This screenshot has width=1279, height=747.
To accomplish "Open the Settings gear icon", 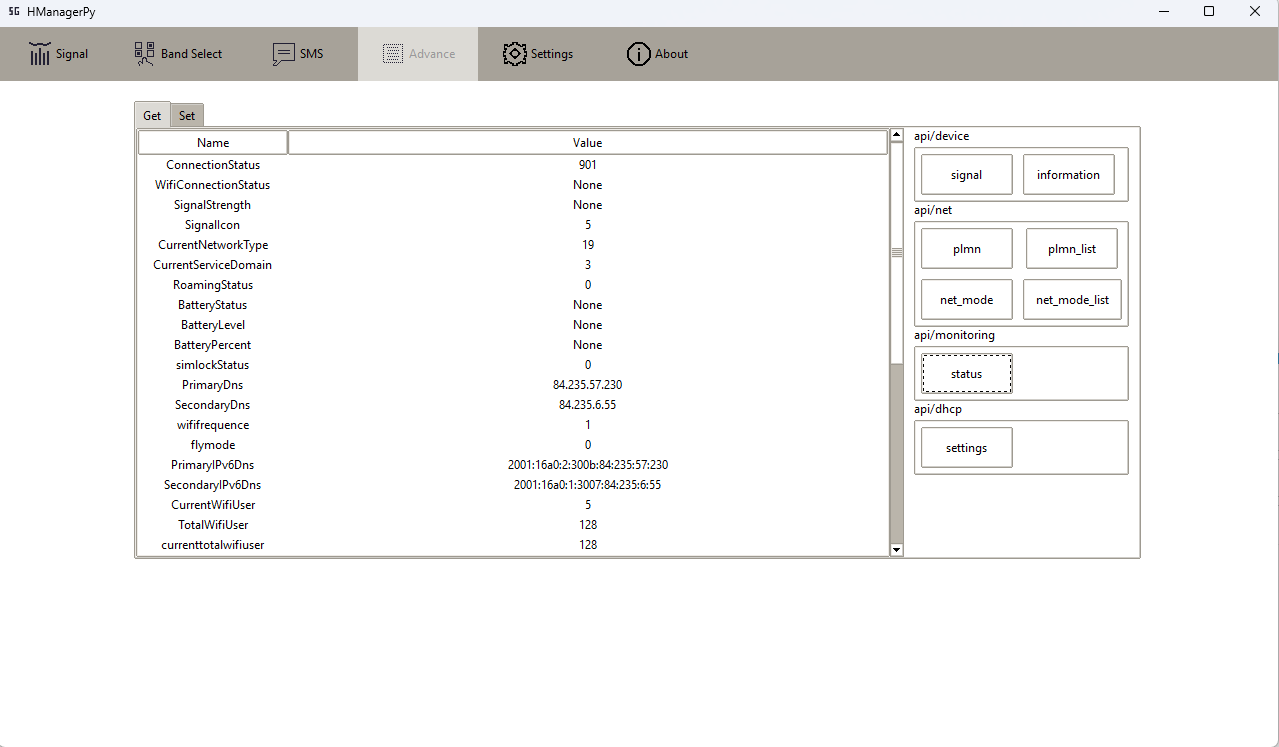I will (515, 54).
